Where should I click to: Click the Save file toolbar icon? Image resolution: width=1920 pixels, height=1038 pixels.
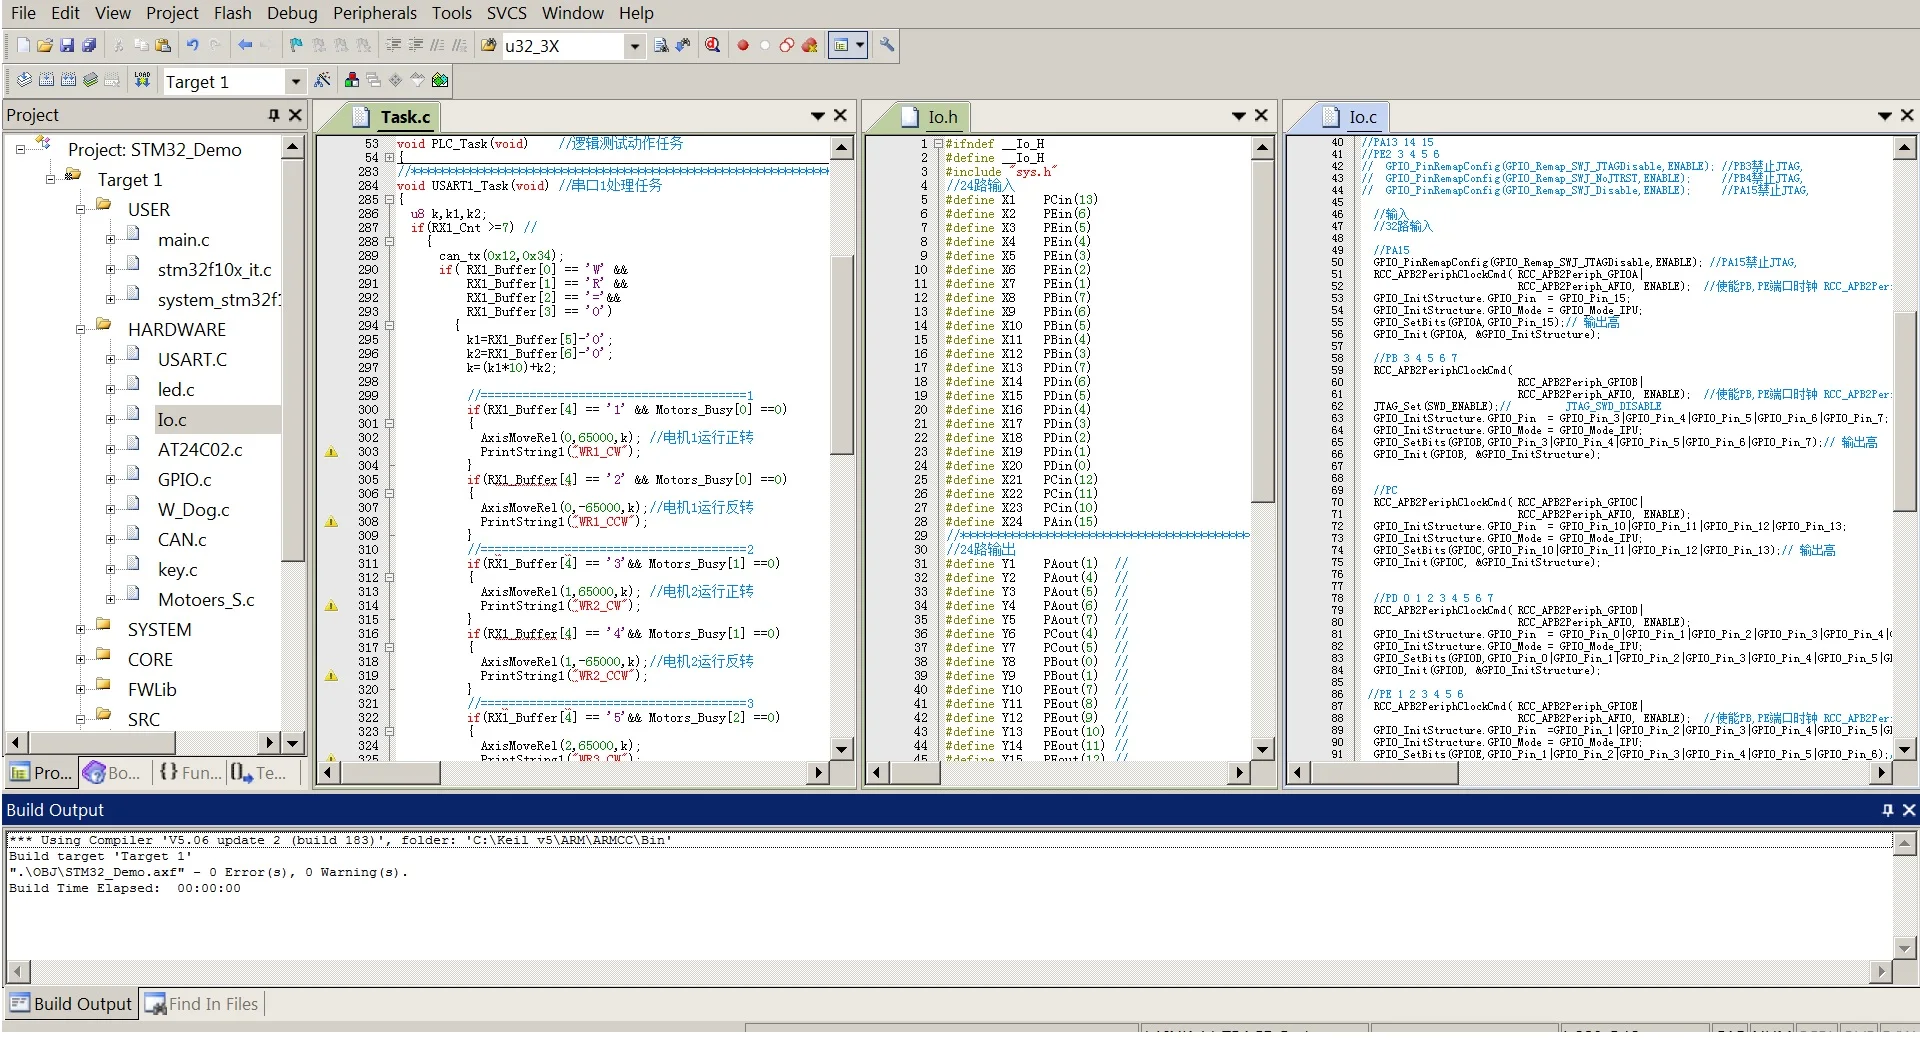point(66,45)
